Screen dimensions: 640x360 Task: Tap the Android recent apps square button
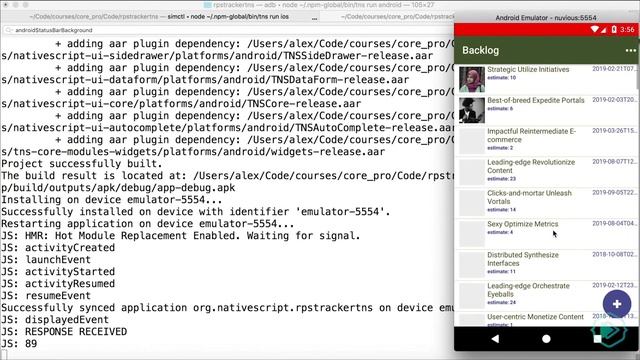[x=598, y=339]
